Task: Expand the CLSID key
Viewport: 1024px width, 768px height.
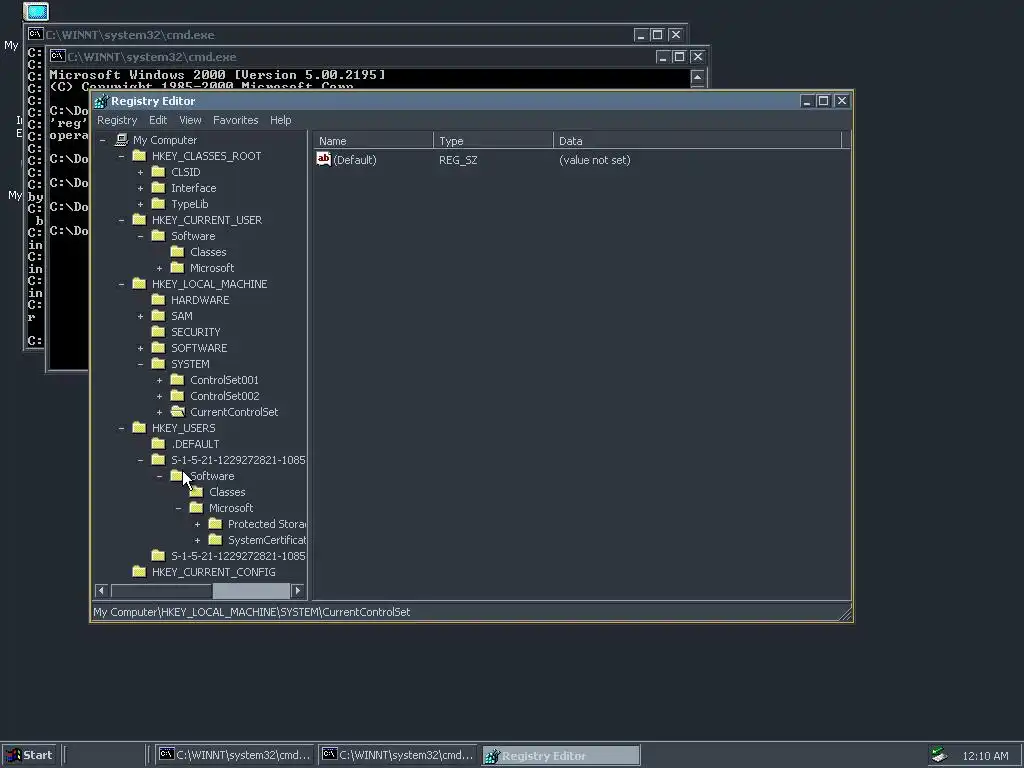Action: click(x=140, y=172)
